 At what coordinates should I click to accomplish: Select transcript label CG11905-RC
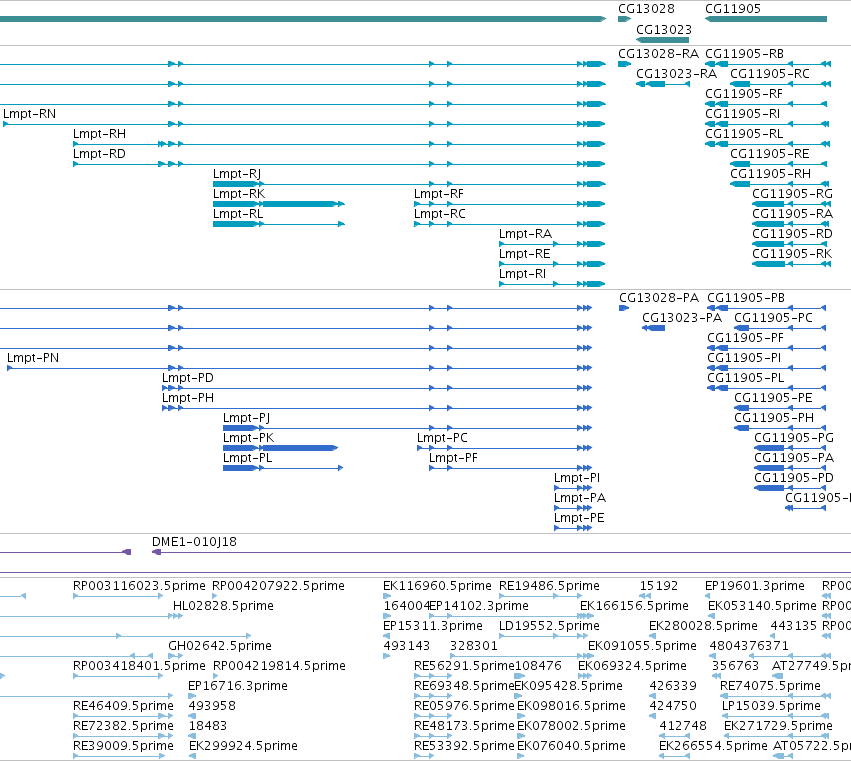pyautogui.click(x=770, y=74)
